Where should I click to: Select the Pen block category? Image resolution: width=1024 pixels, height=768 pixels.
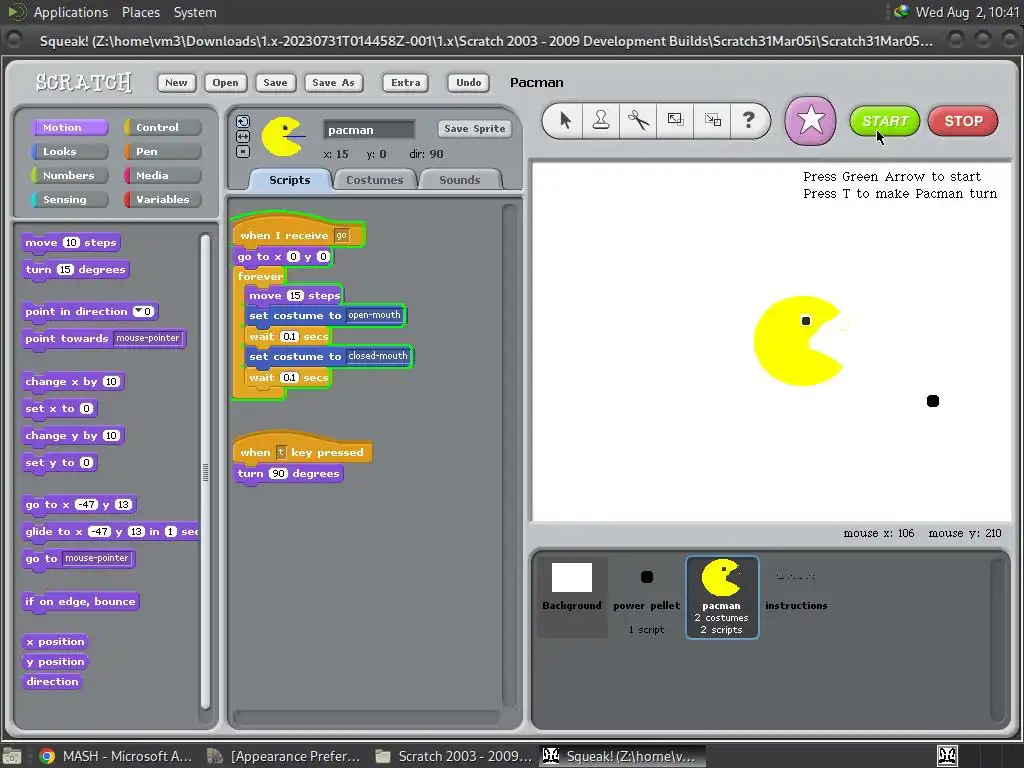tap(163, 152)
